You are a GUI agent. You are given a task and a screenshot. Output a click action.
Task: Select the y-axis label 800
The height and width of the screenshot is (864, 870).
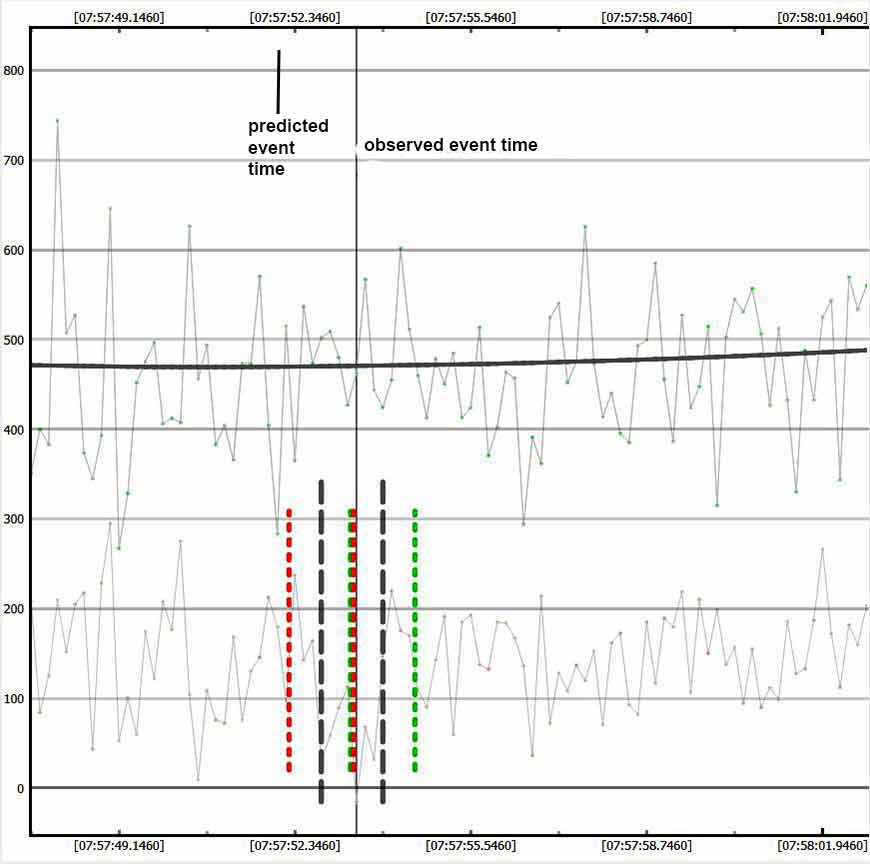[x=14, y=70]
